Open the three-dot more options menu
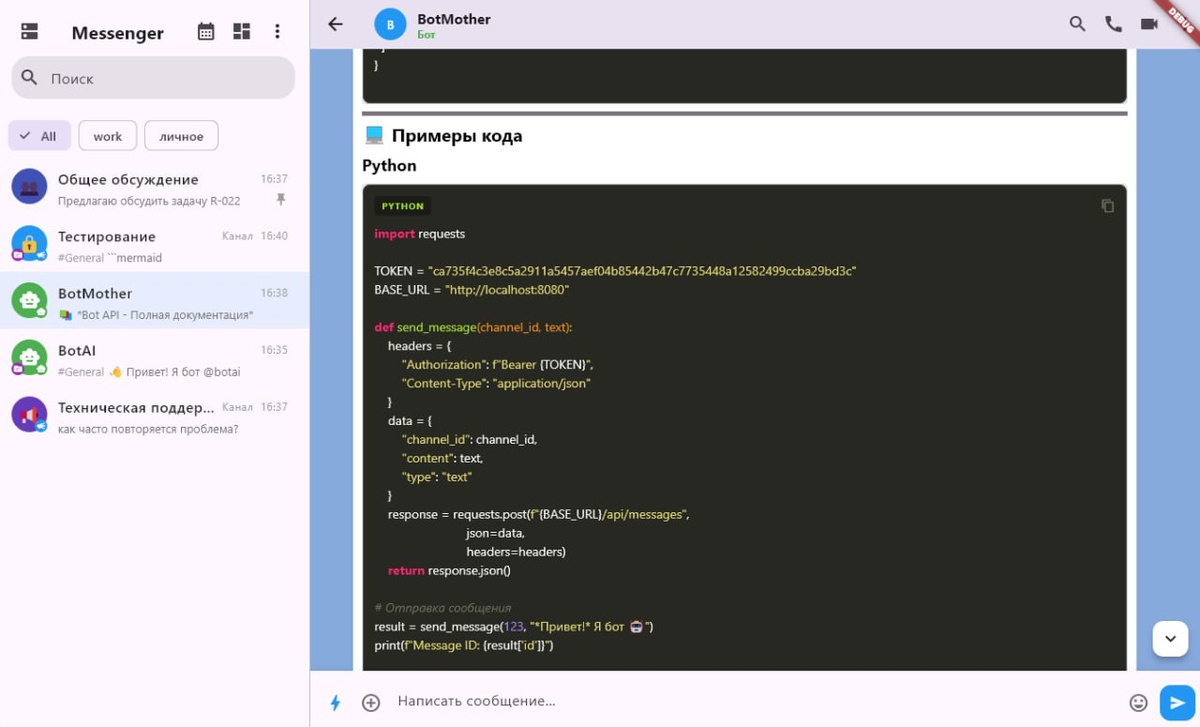 click(277, 32)
